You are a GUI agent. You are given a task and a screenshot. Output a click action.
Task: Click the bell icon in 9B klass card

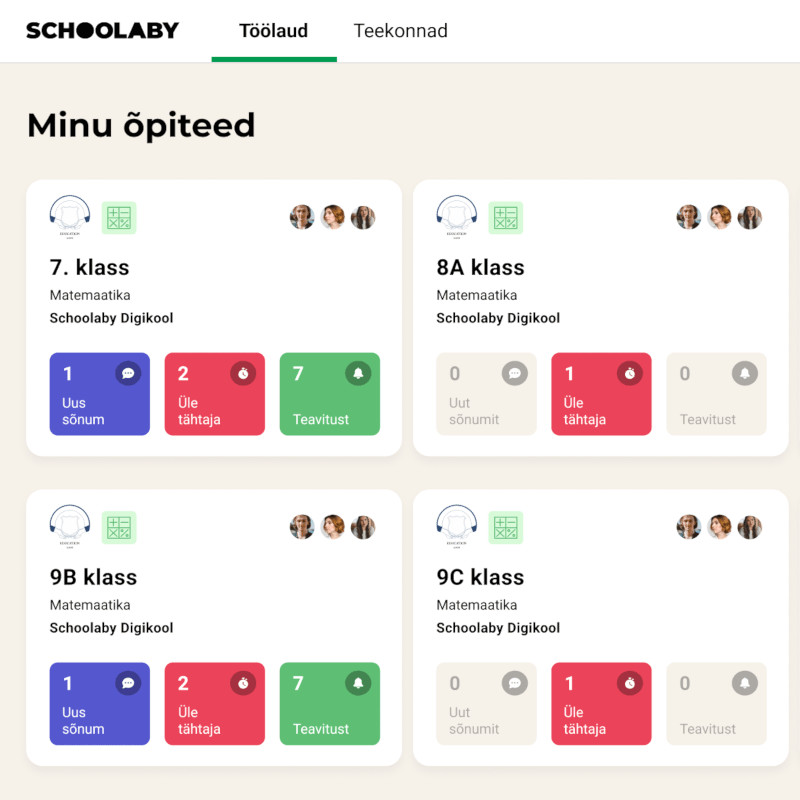point(358,684)
